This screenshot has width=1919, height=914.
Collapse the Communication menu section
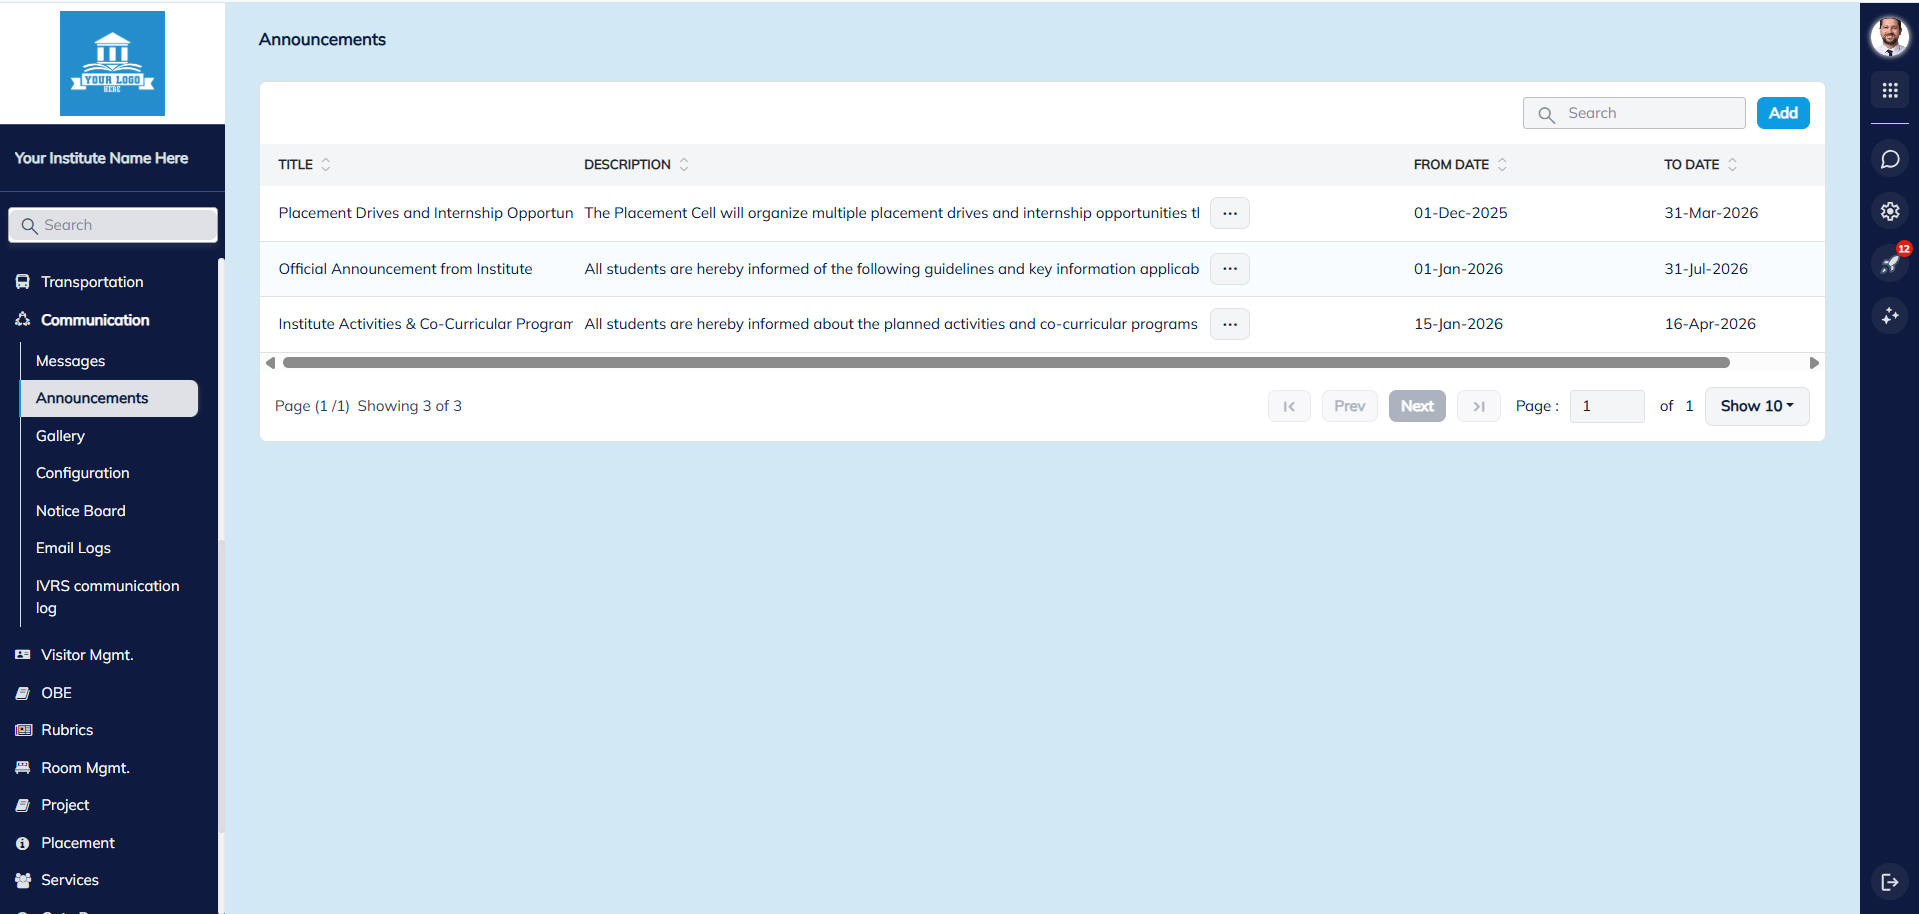tap(95, 320)
